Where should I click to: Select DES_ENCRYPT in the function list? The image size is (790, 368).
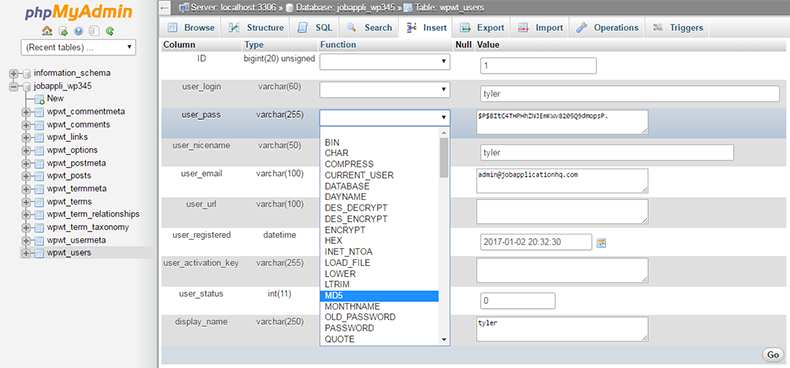pos(379,219)
